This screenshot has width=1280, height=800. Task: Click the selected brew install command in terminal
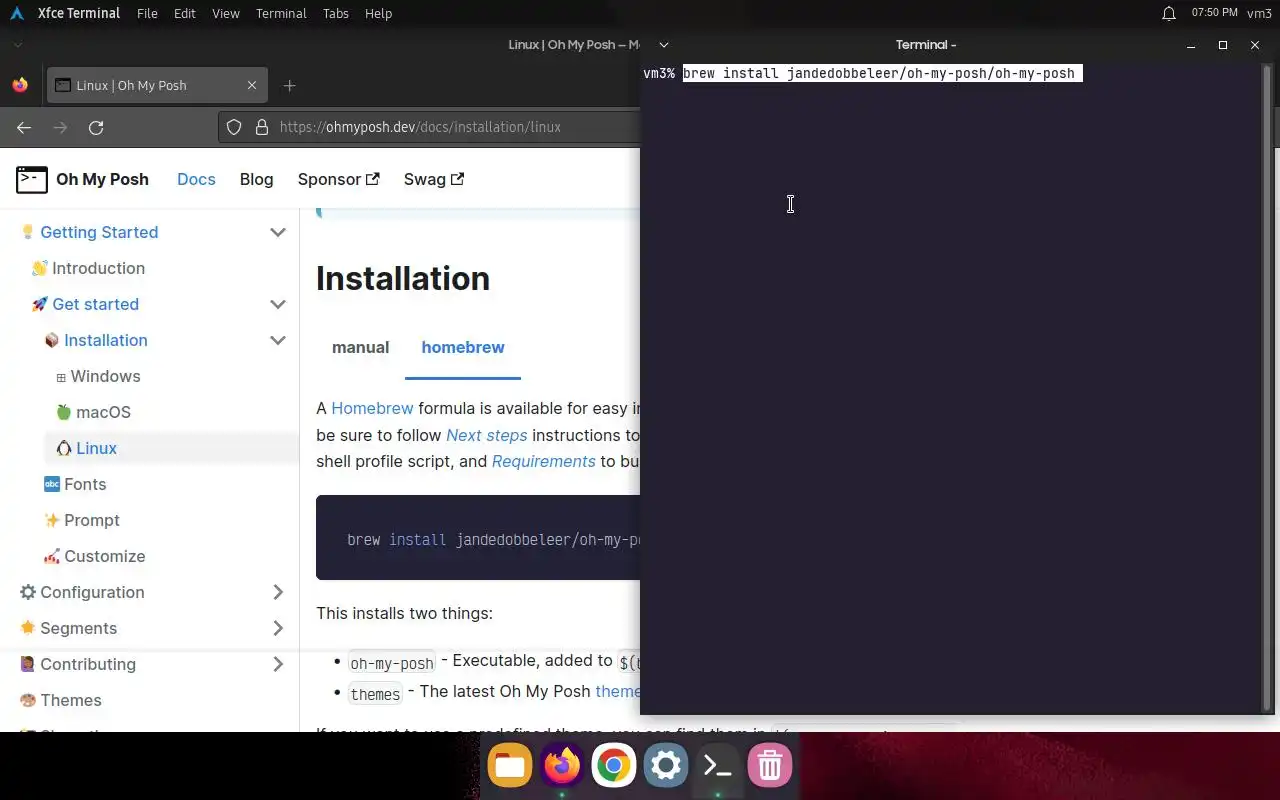882,73
